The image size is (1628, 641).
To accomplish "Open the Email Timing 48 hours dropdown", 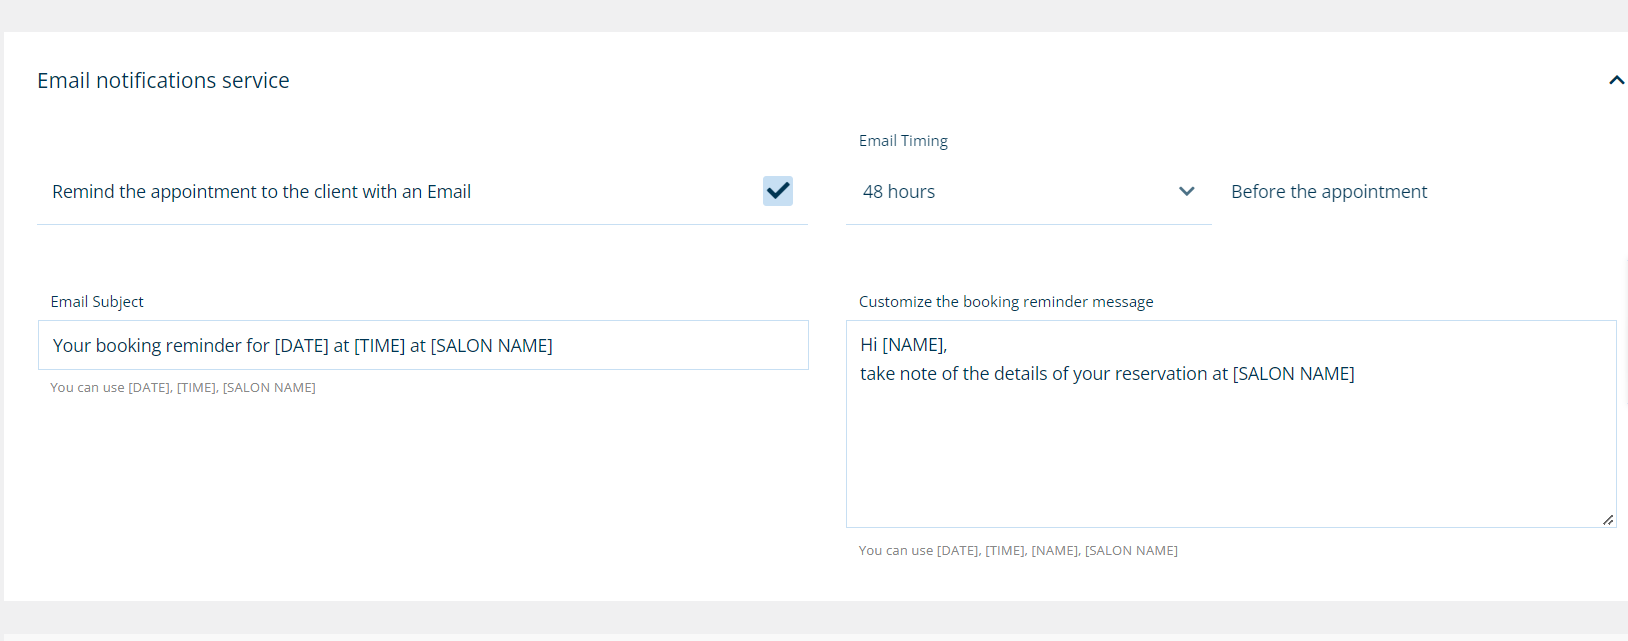I will [x=1028, y=192].
